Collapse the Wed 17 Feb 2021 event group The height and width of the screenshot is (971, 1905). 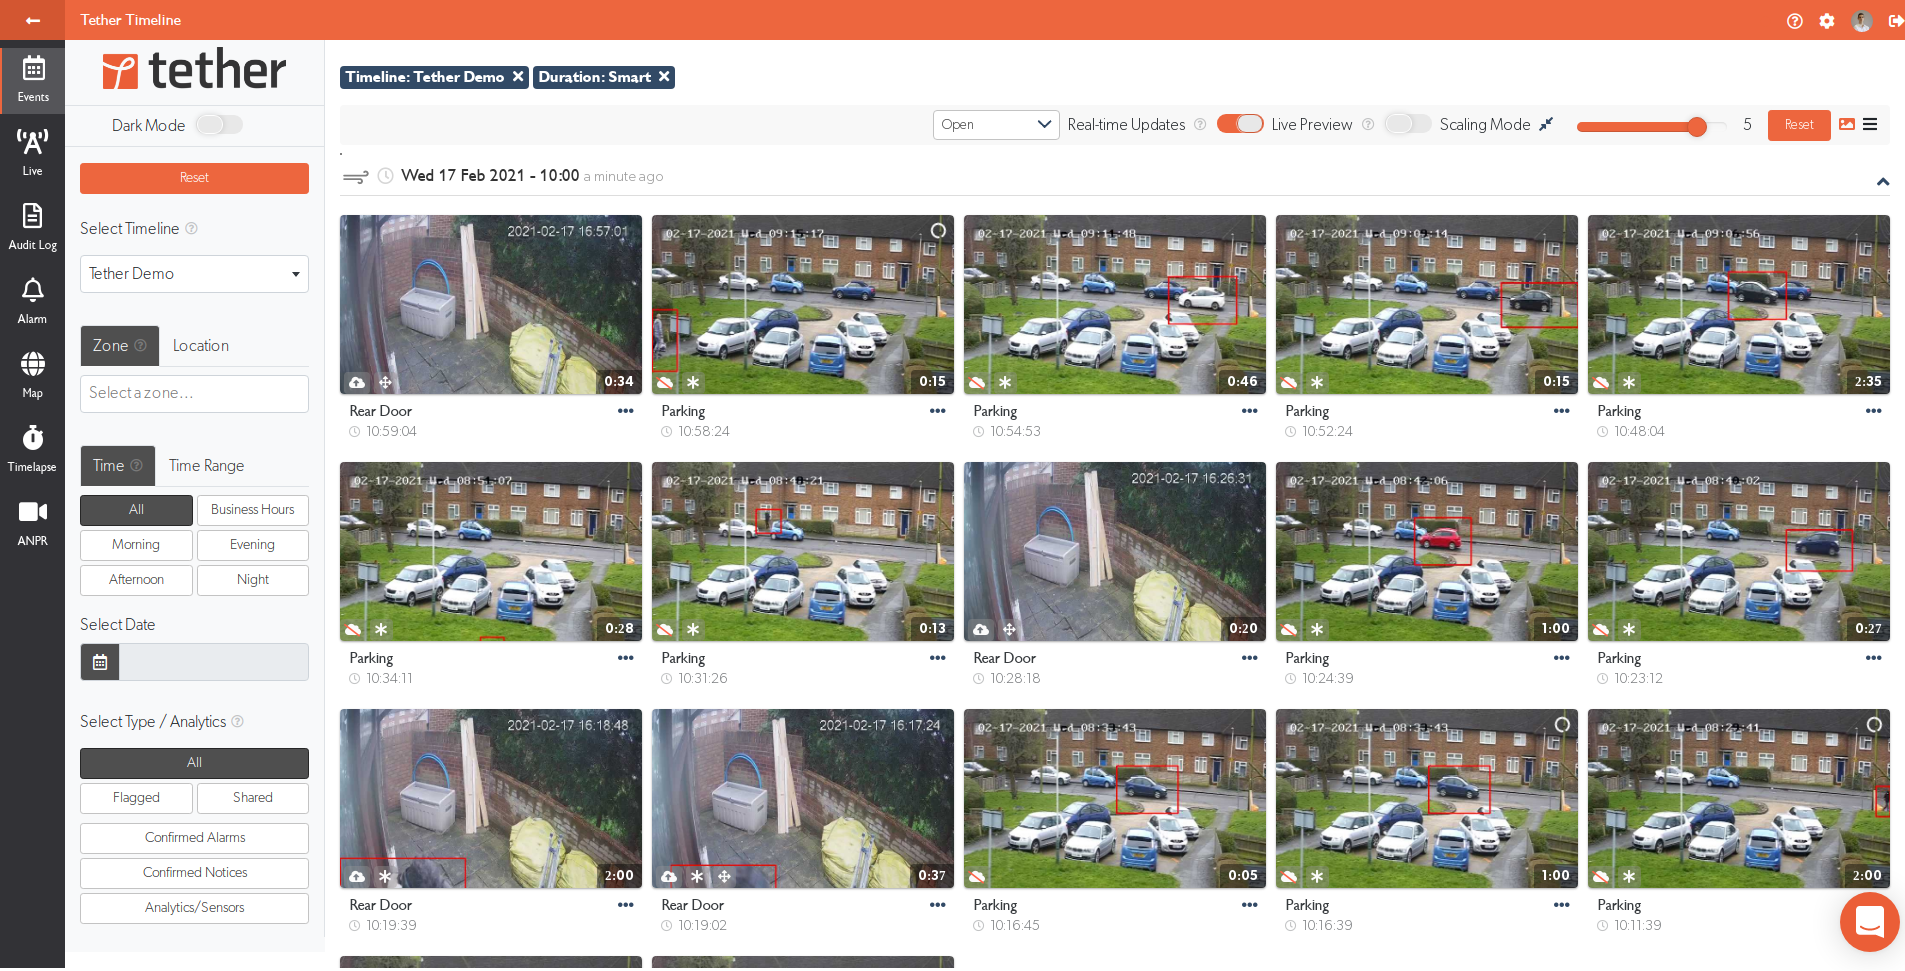pos(1882,182)
